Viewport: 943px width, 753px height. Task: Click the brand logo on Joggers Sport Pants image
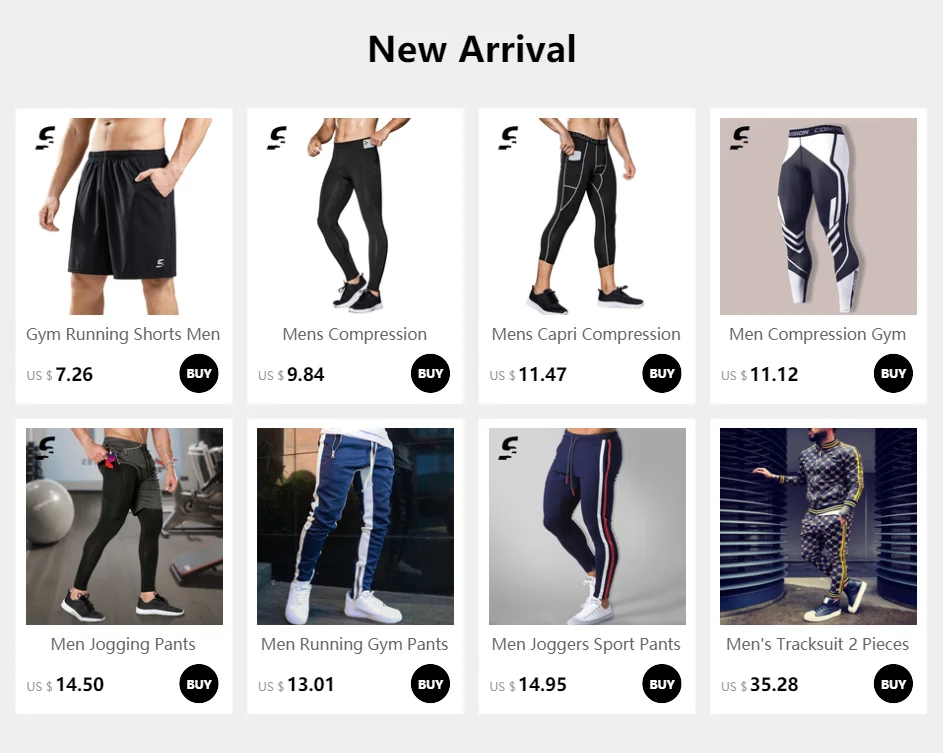[508, 448]
